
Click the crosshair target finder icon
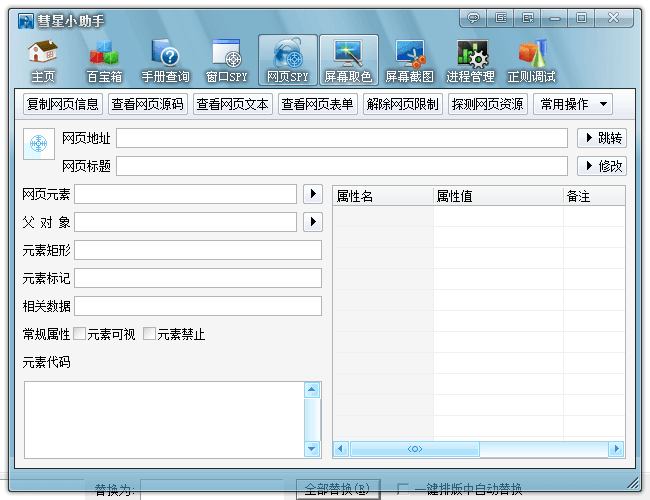coord(38,145)
